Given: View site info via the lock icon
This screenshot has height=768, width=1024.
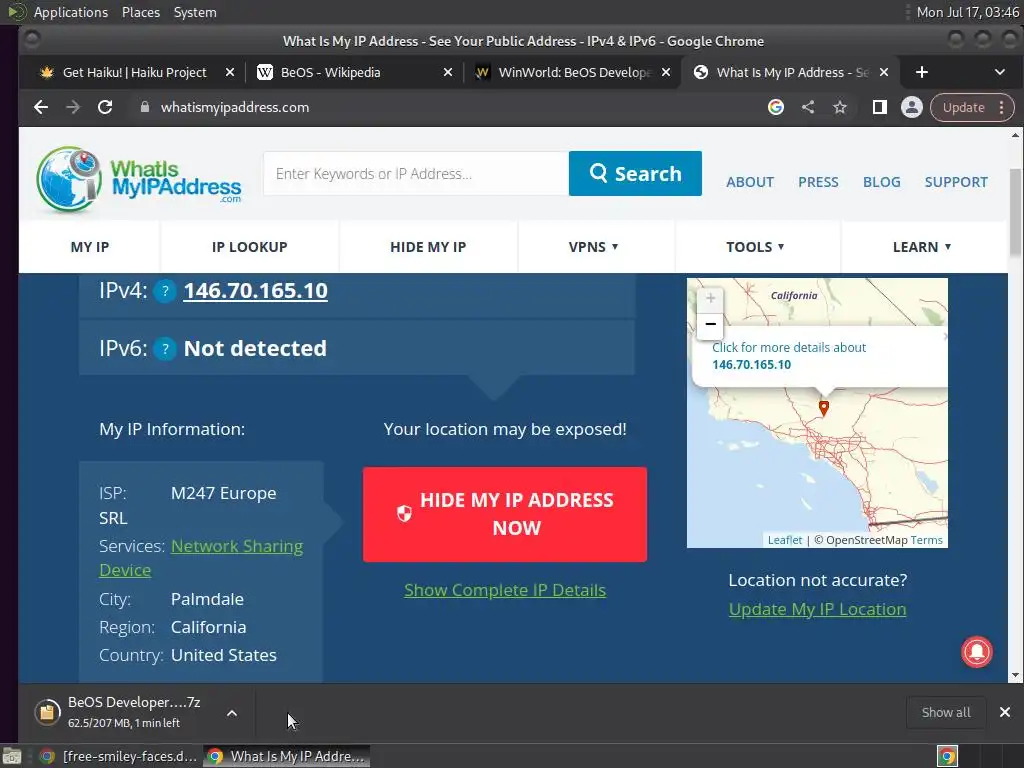Looking at the screenshot, I should (145, 107).
